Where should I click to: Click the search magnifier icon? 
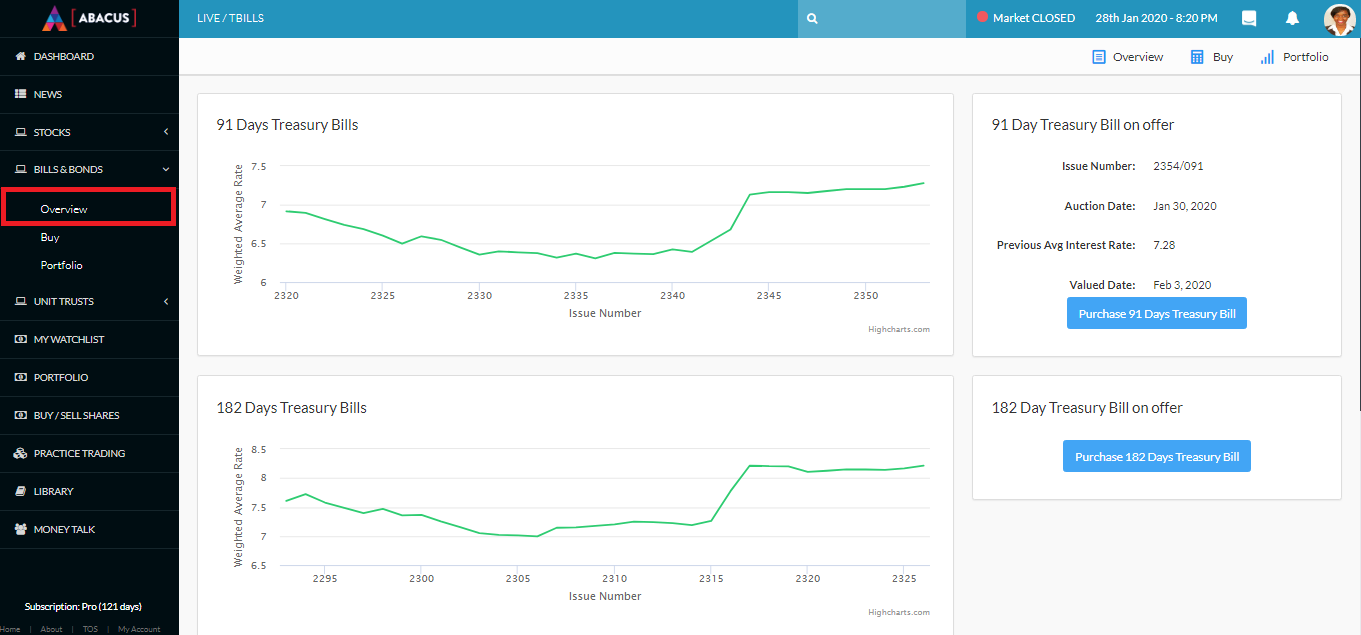813,18
